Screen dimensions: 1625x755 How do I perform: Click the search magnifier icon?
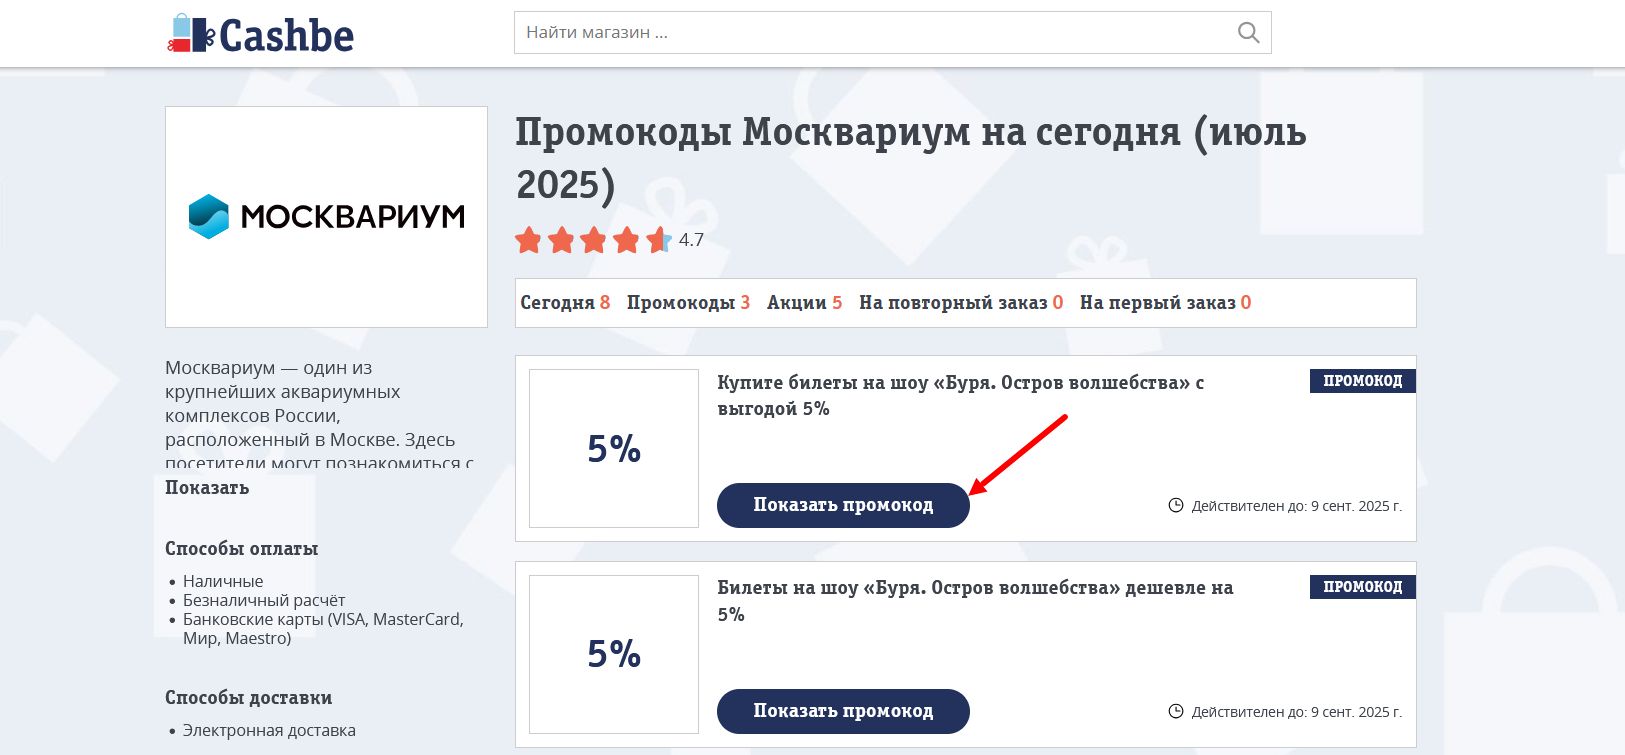click(x=1248, y=33)
